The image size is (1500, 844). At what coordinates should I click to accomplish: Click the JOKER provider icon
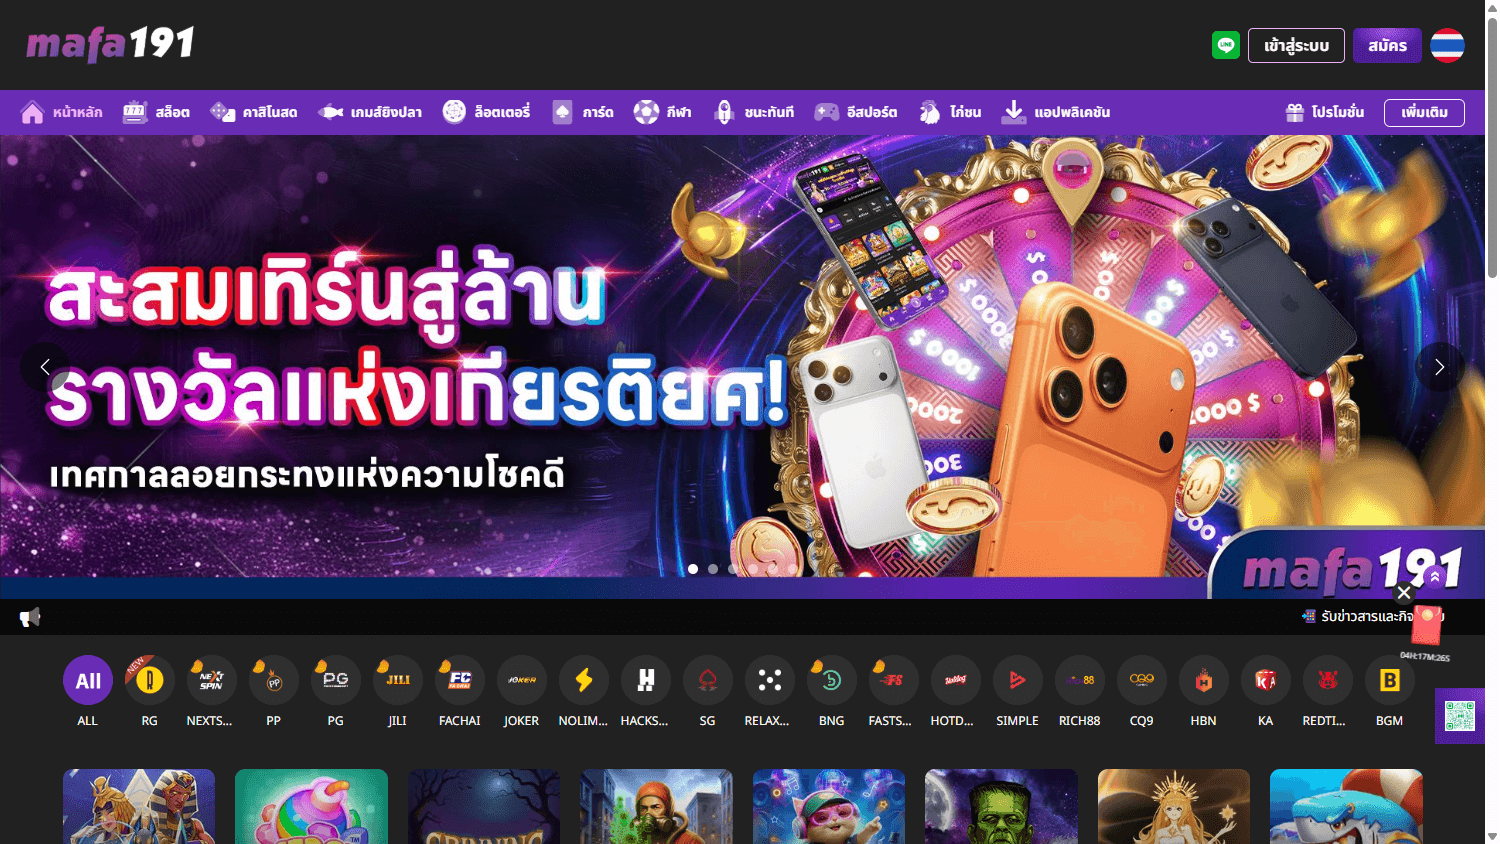tap(521, 680)
